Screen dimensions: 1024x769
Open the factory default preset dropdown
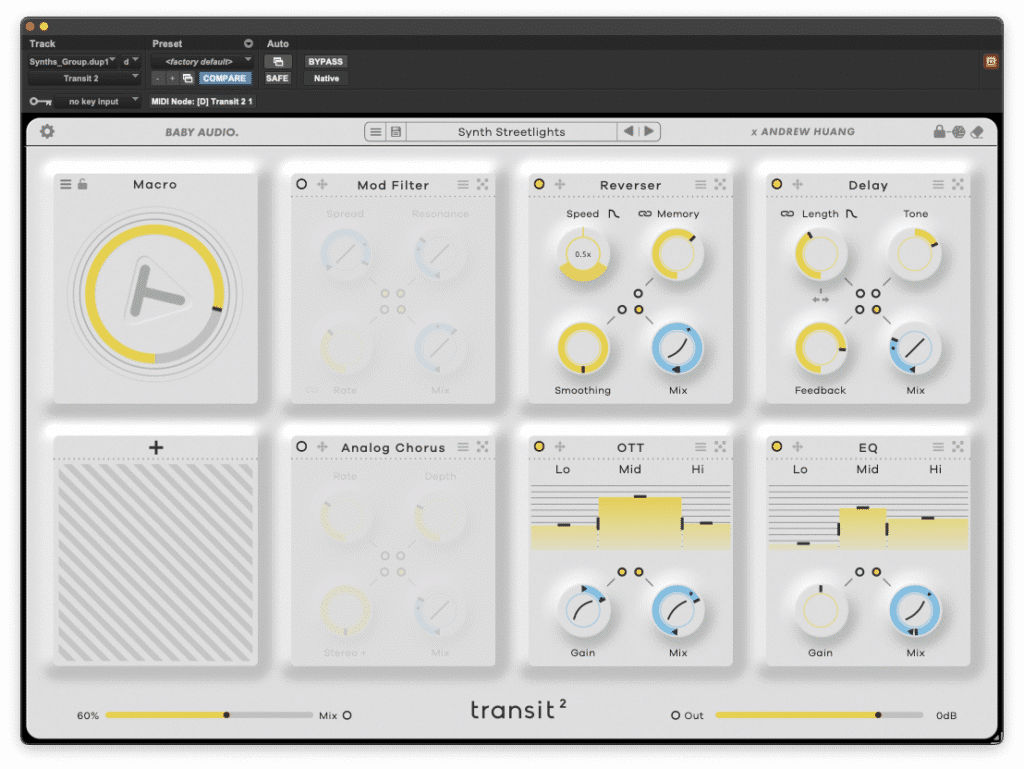202,61
